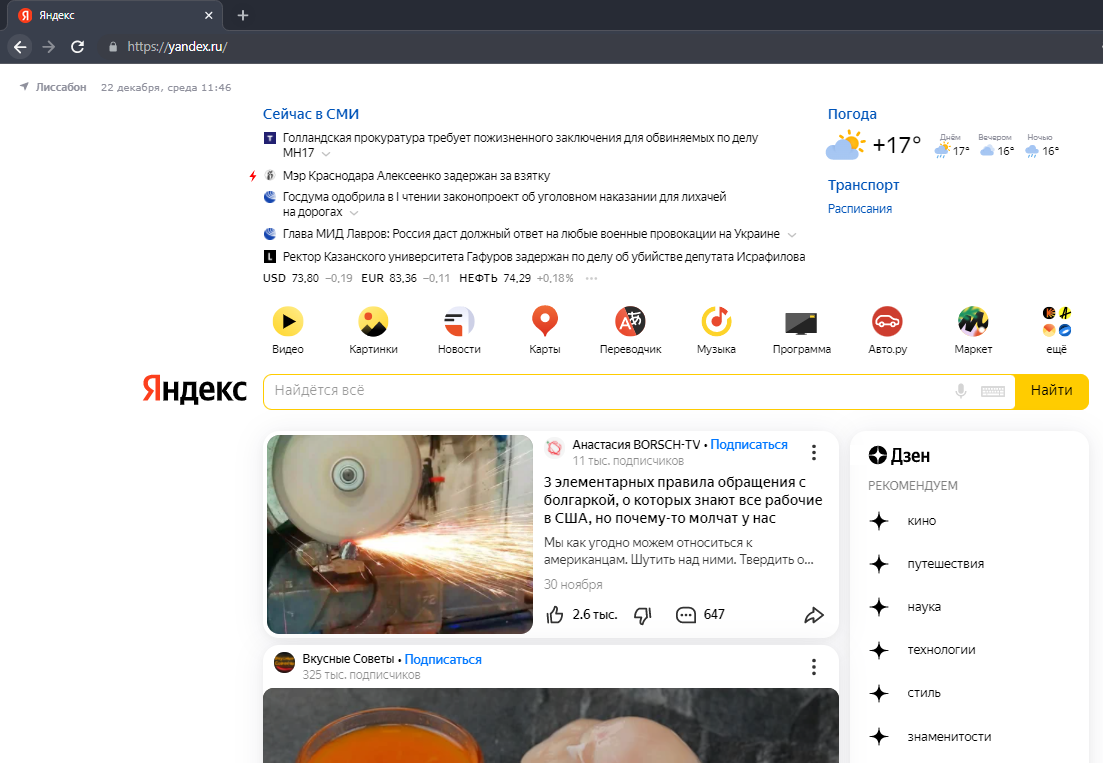1103x763 pixels.
Task: Open a new browser tab with plus
Action: [243, 15]
